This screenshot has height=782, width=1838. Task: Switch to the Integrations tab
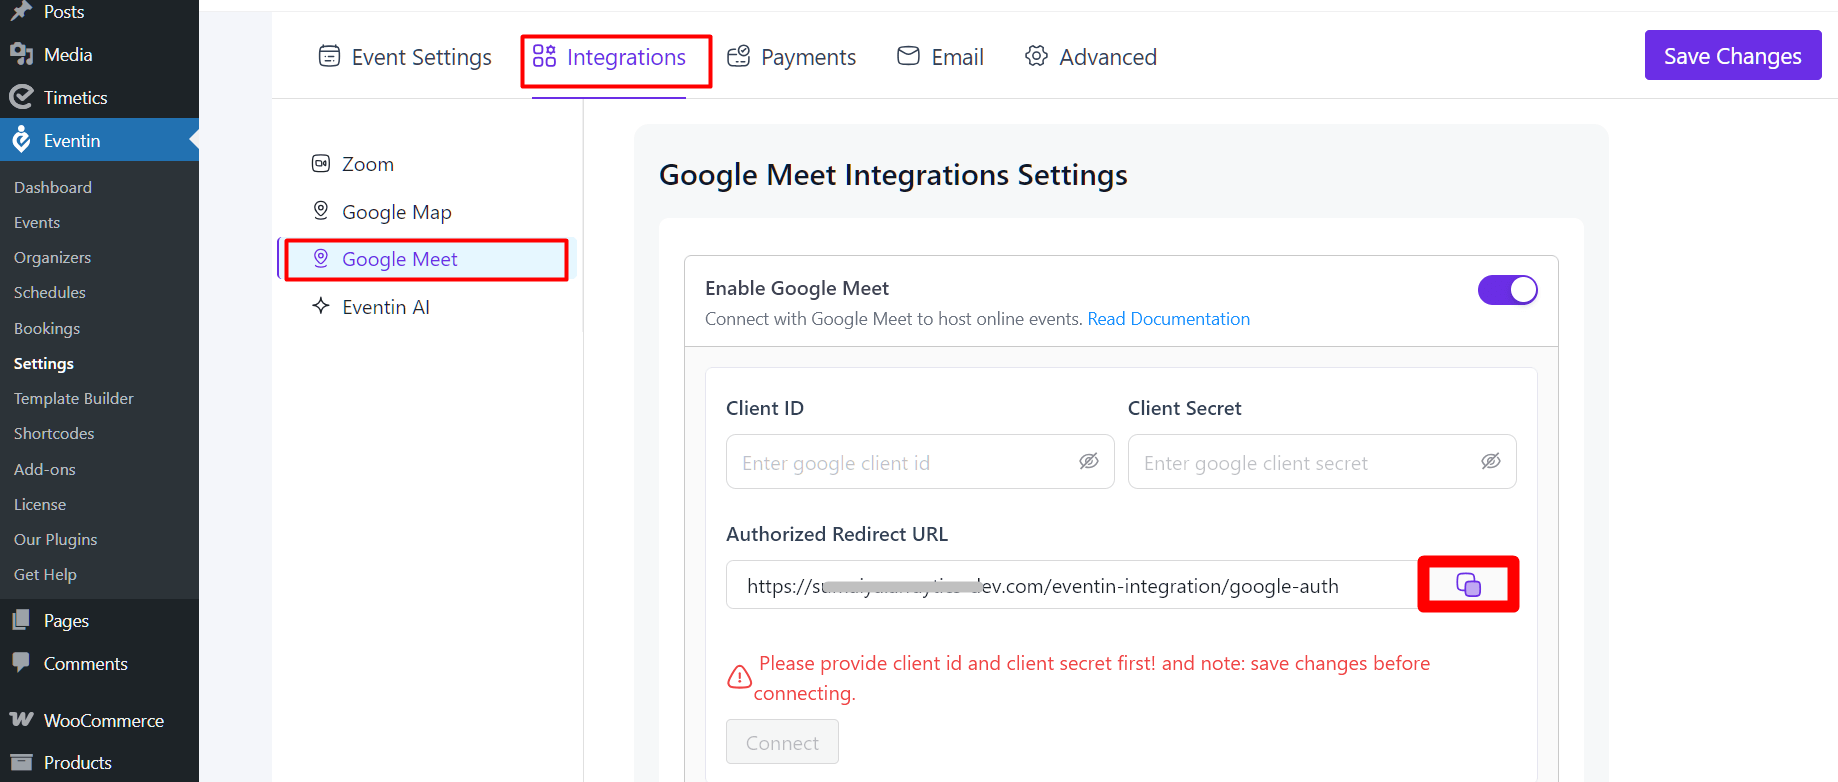[x=609, y=57]
